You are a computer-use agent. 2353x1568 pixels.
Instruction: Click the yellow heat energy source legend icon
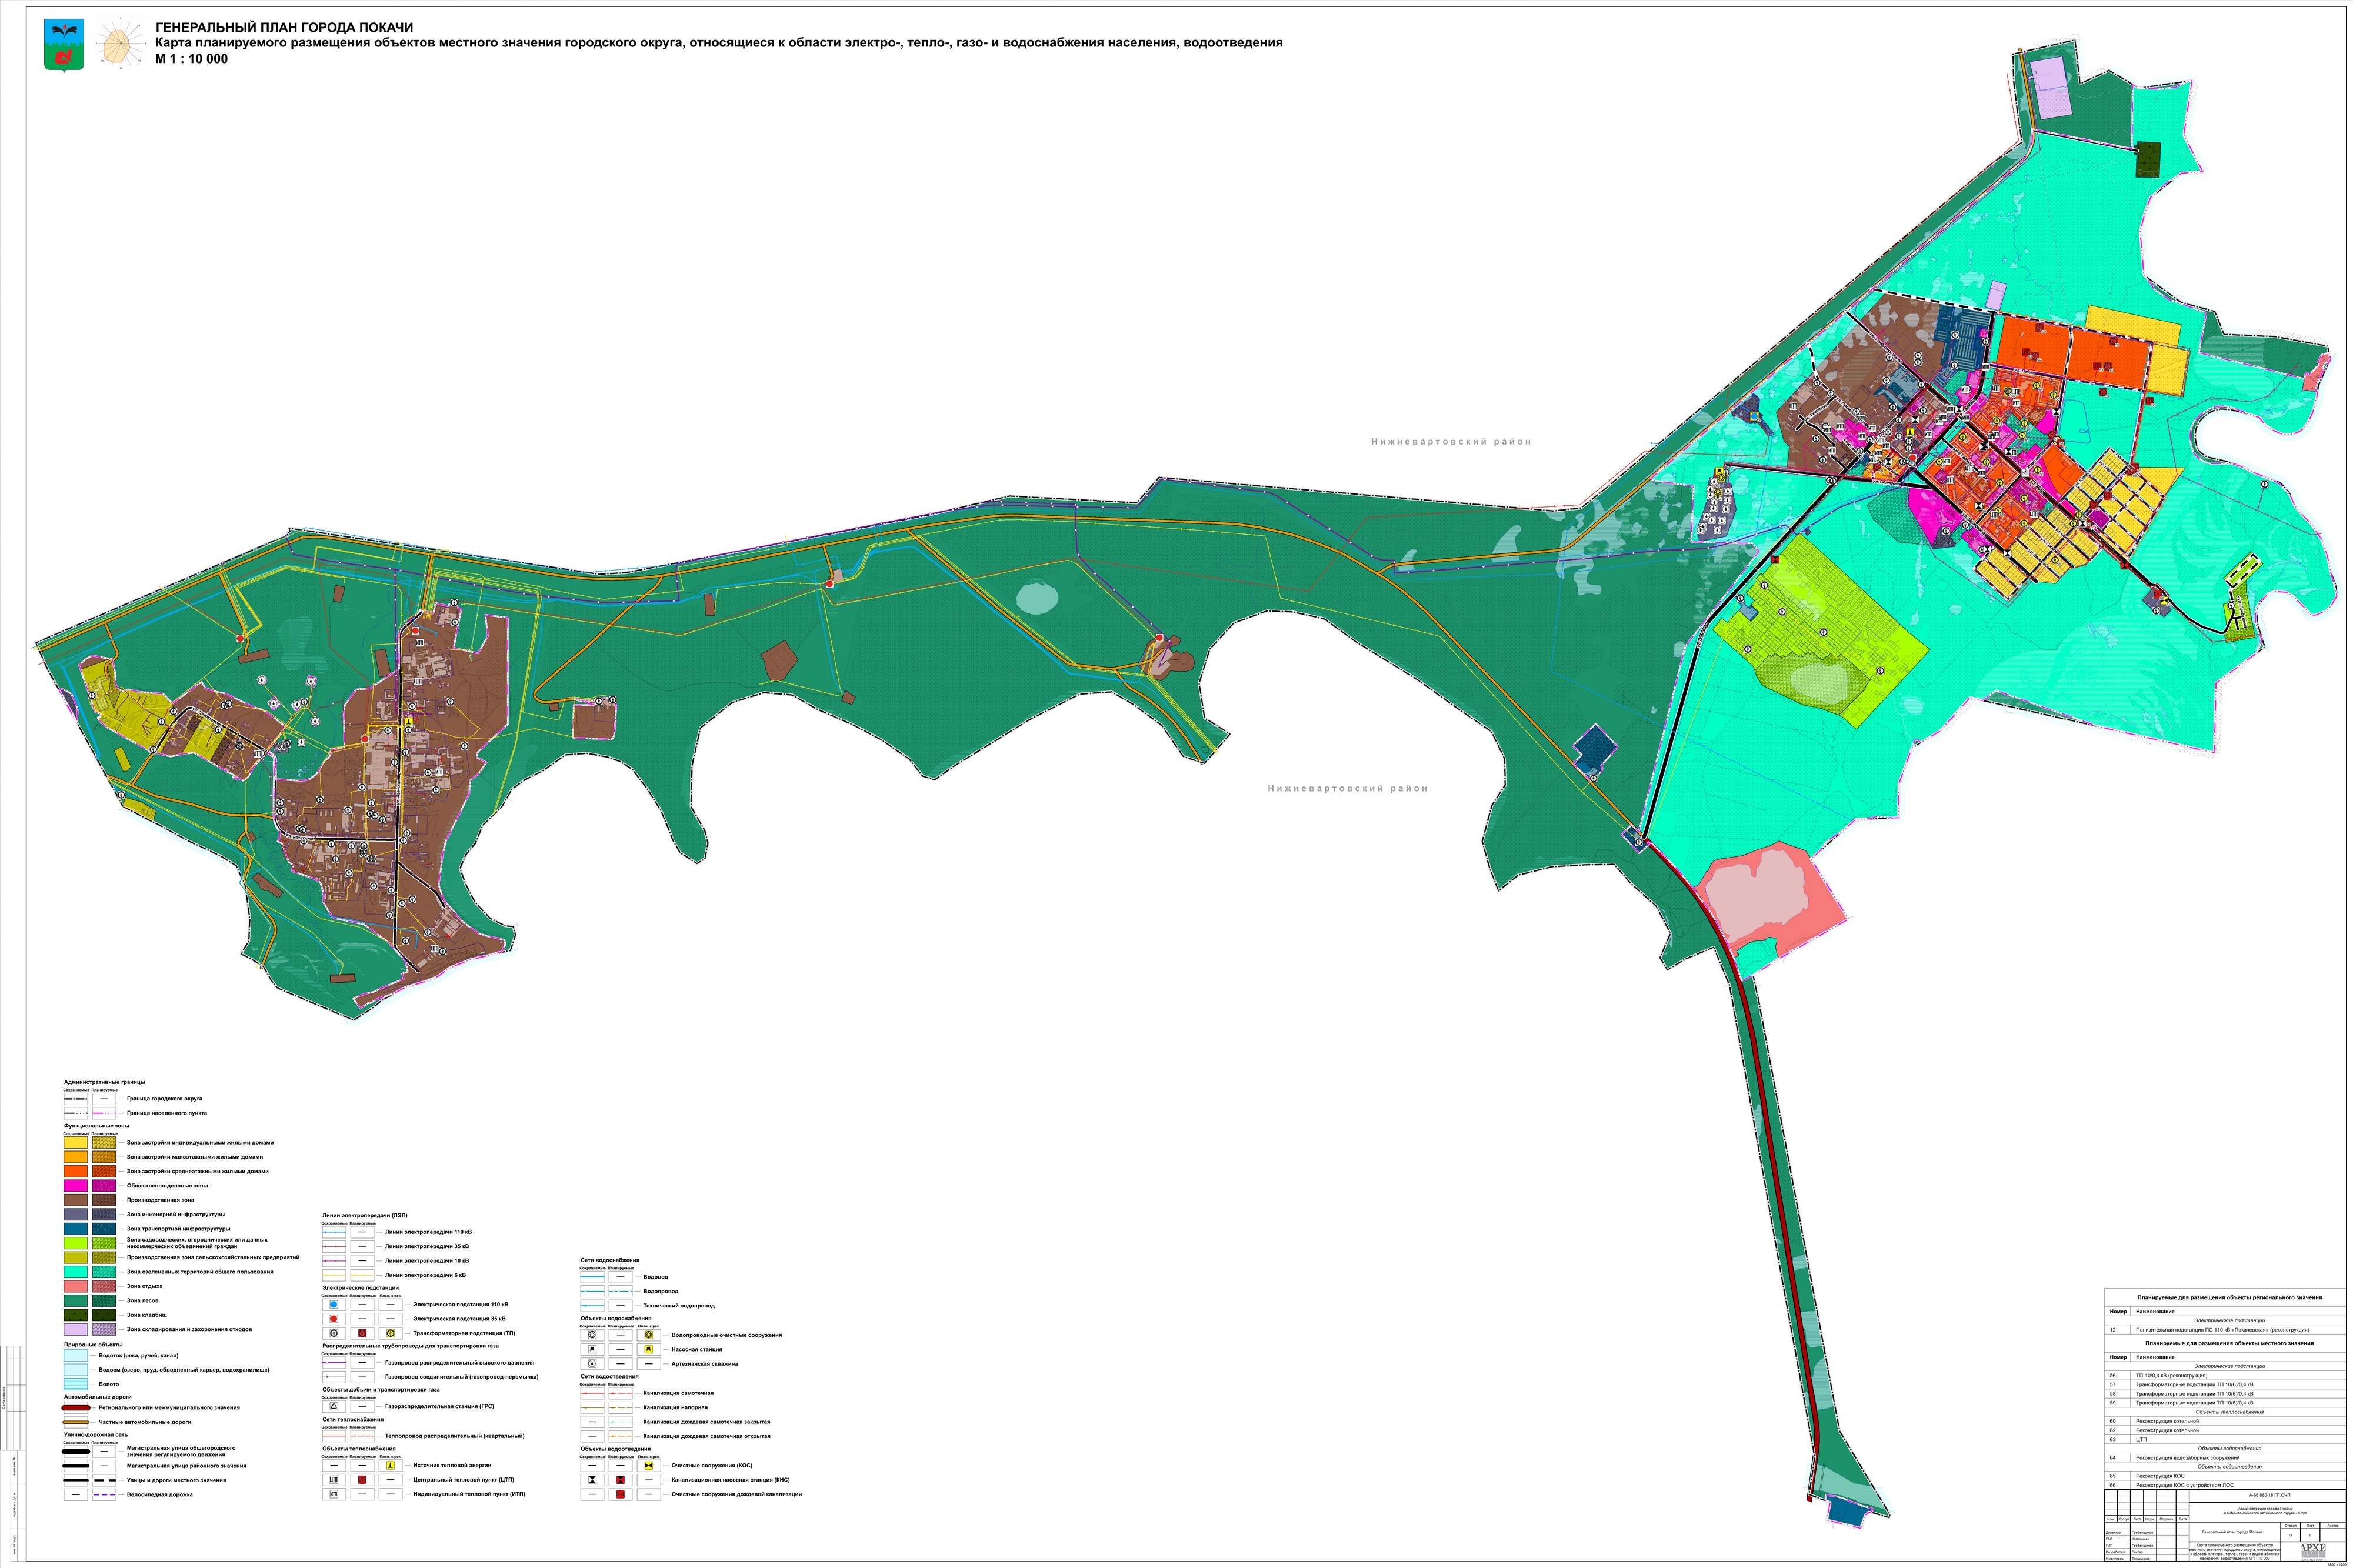pos(390,1465)
